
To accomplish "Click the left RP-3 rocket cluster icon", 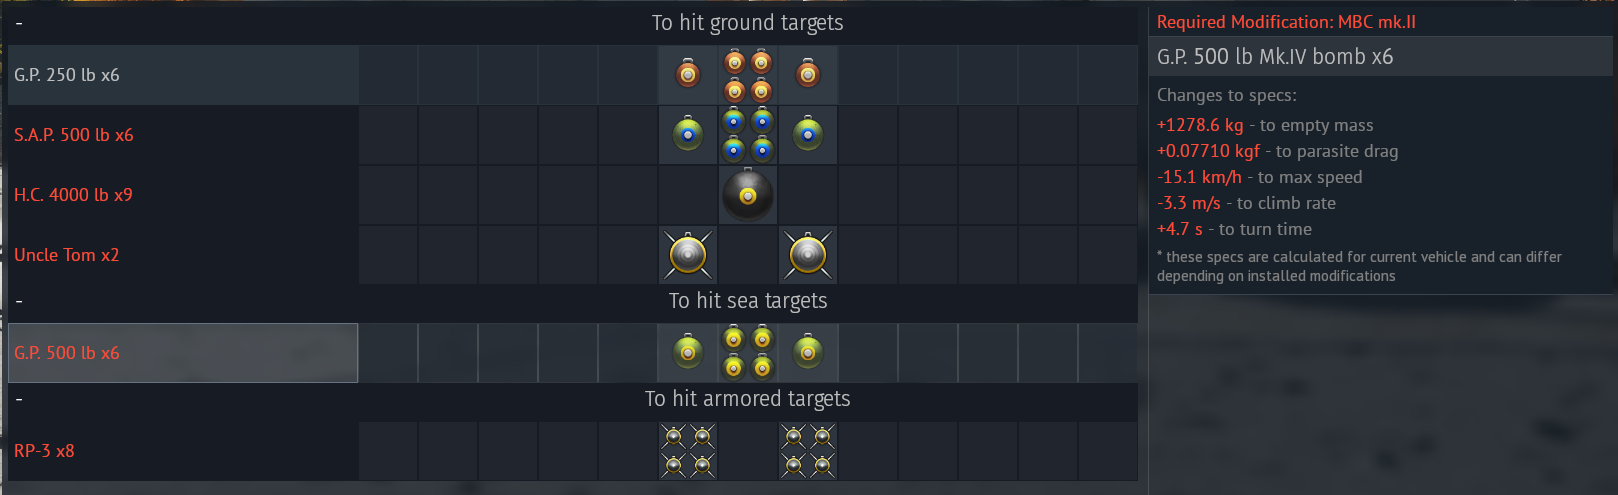I will 688,451.
